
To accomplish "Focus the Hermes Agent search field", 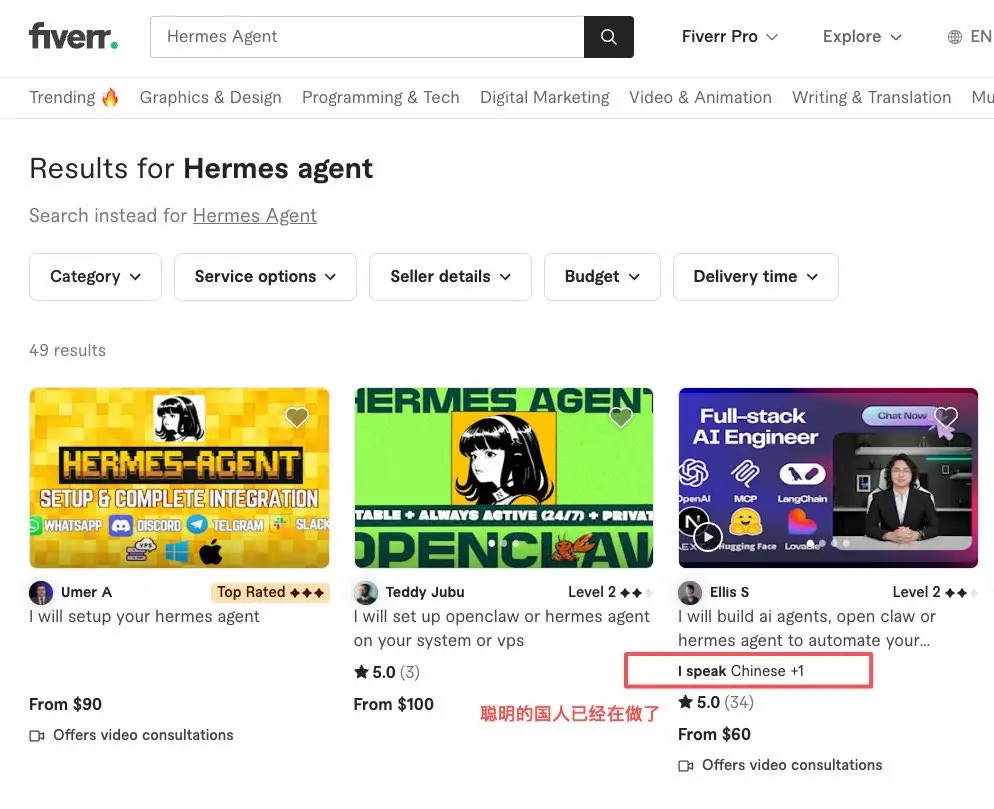I will tap(367, 37).
